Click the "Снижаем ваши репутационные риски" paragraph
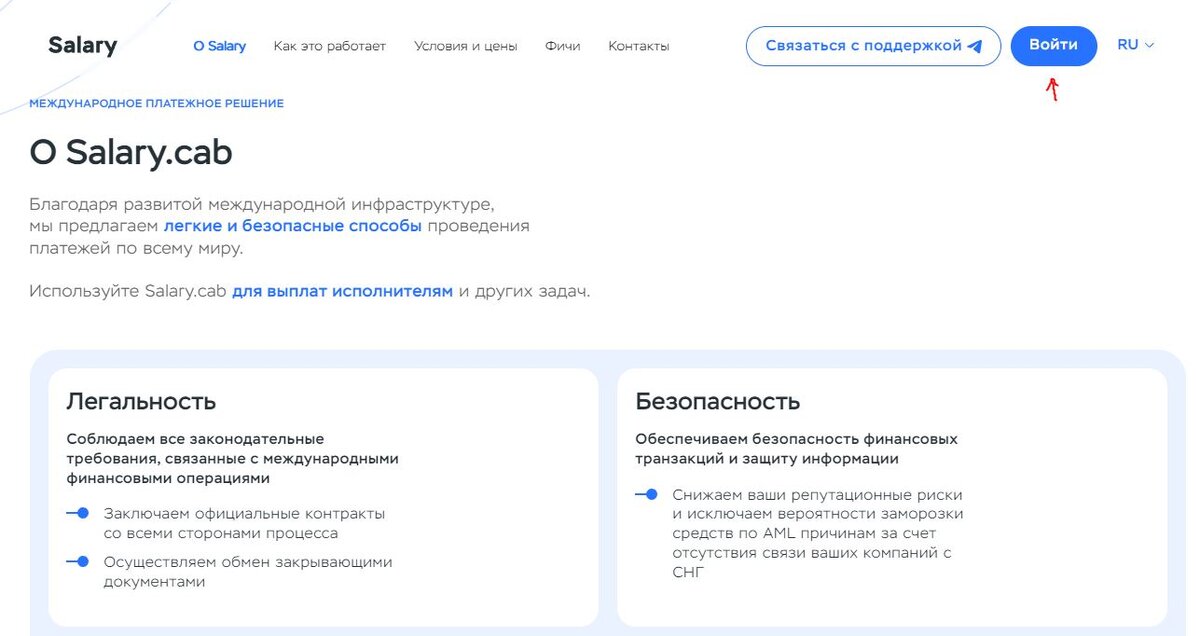This screenshot has height=636, width=1200. 818,533
